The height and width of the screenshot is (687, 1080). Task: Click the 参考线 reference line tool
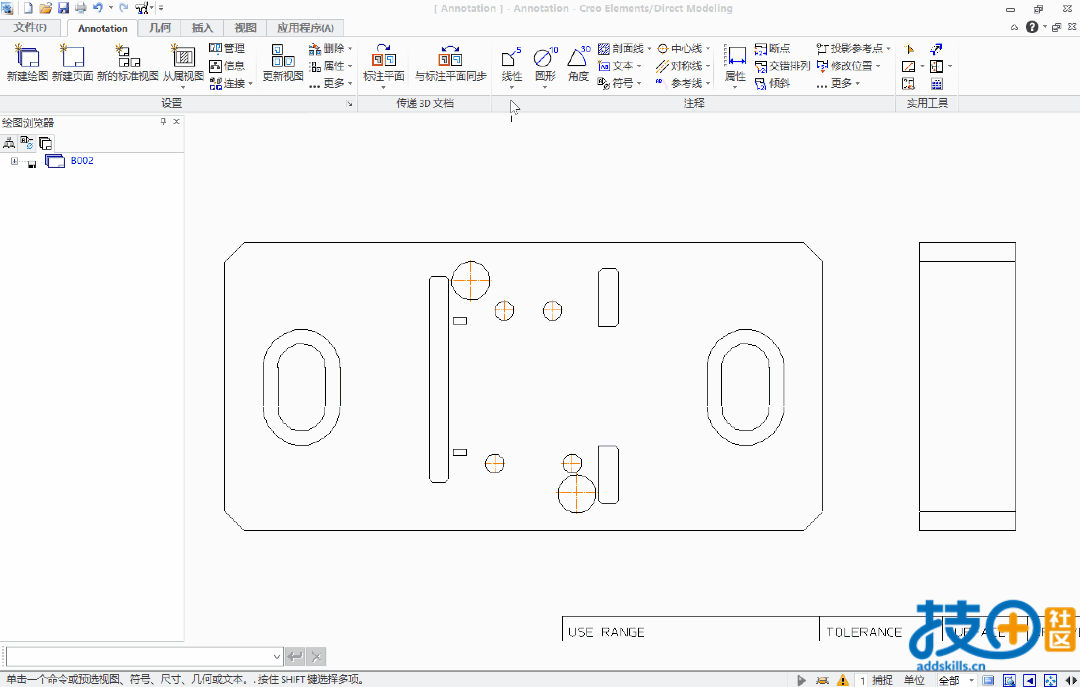679,83
